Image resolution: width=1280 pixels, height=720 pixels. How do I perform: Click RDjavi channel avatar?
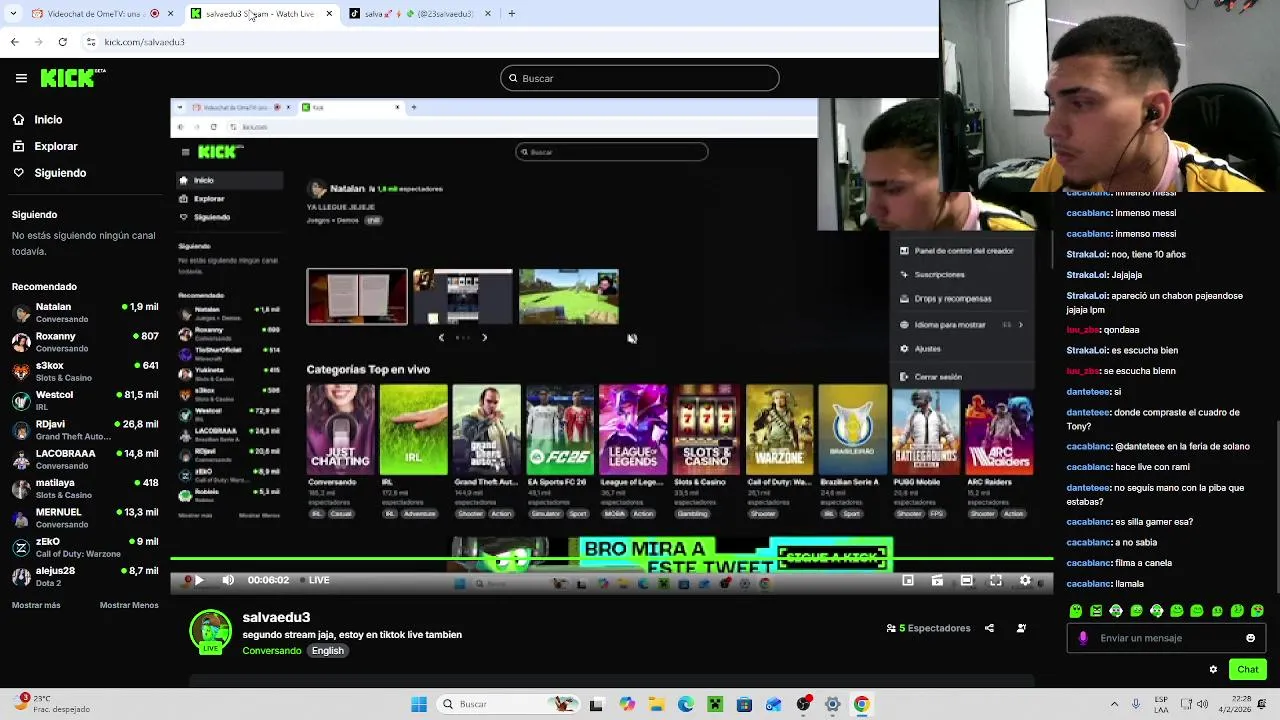pos(21,430)
